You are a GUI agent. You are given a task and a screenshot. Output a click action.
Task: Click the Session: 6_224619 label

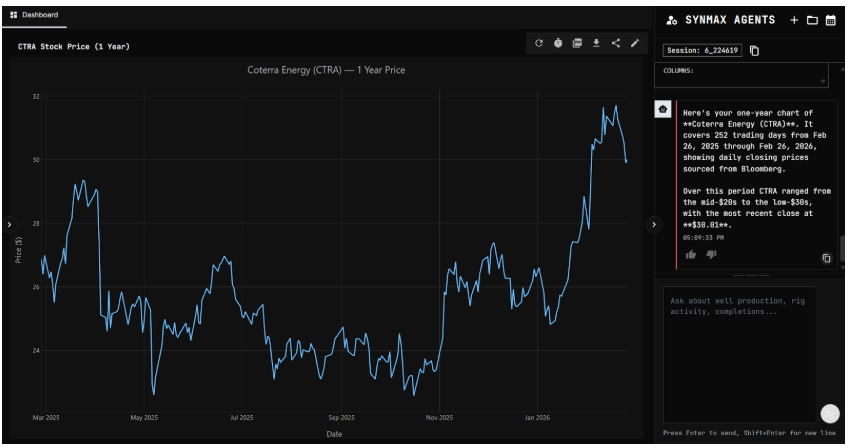pyautogui.click(x=702, y=51)
